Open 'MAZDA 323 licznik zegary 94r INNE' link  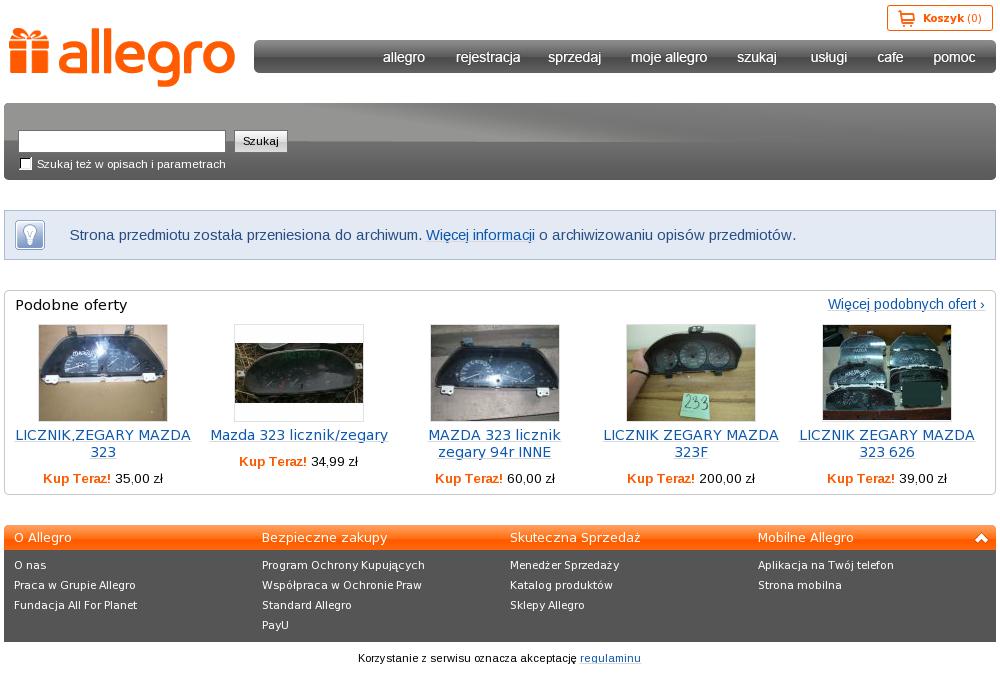pos(495,444)
